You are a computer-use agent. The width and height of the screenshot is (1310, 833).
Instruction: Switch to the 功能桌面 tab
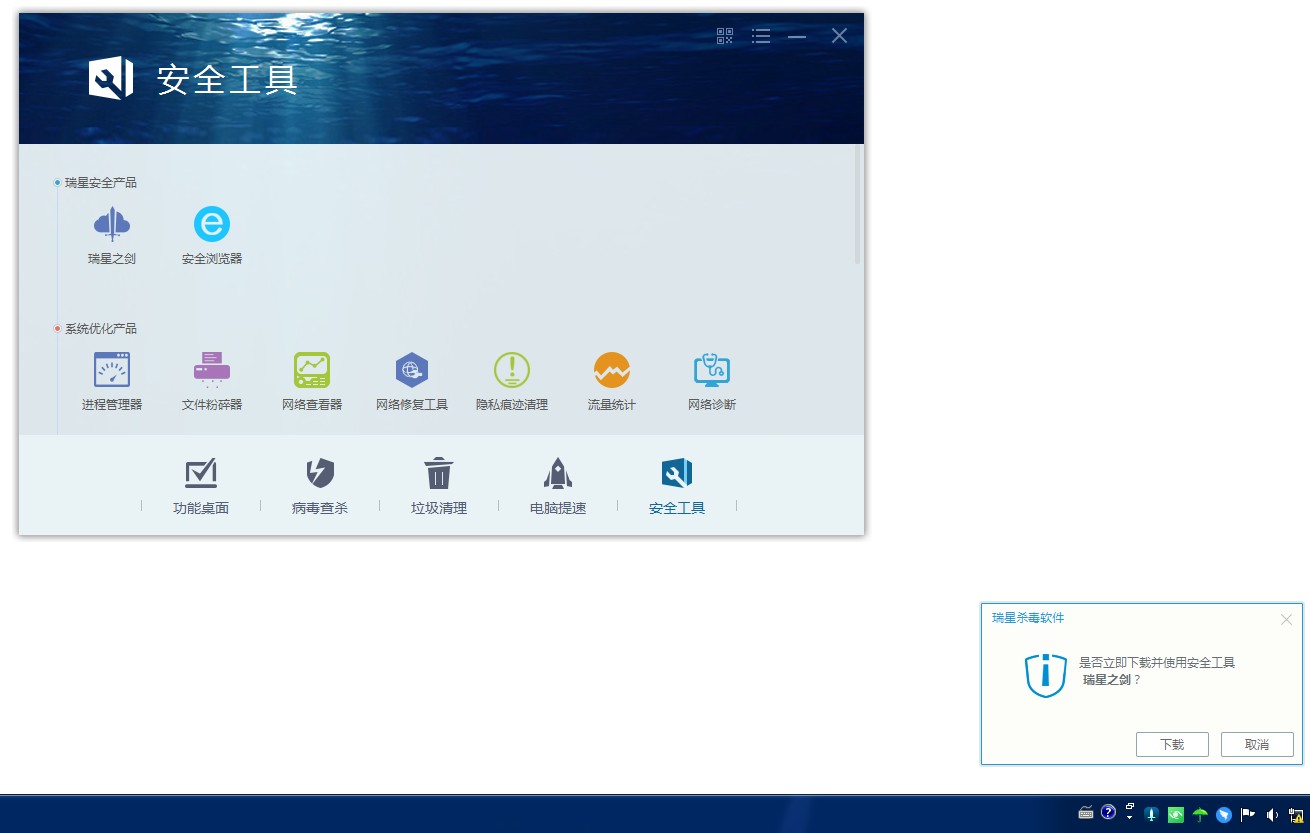201,487
